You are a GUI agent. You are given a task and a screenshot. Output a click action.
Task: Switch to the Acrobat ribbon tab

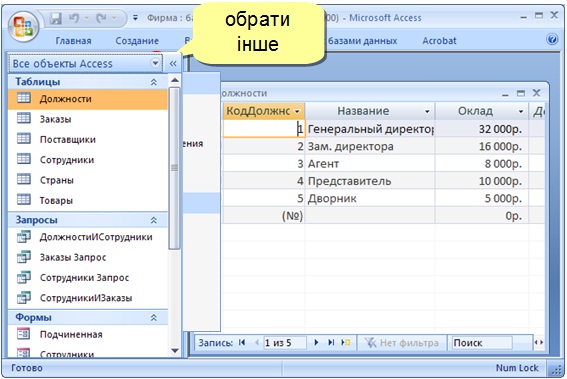pos(439,41)
